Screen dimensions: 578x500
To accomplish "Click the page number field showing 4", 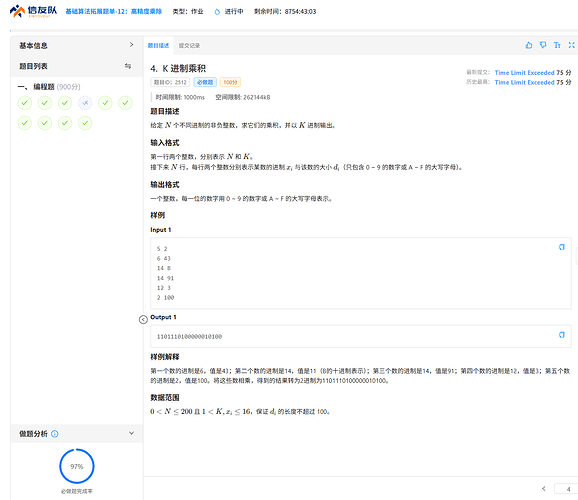I will point(566,489).
